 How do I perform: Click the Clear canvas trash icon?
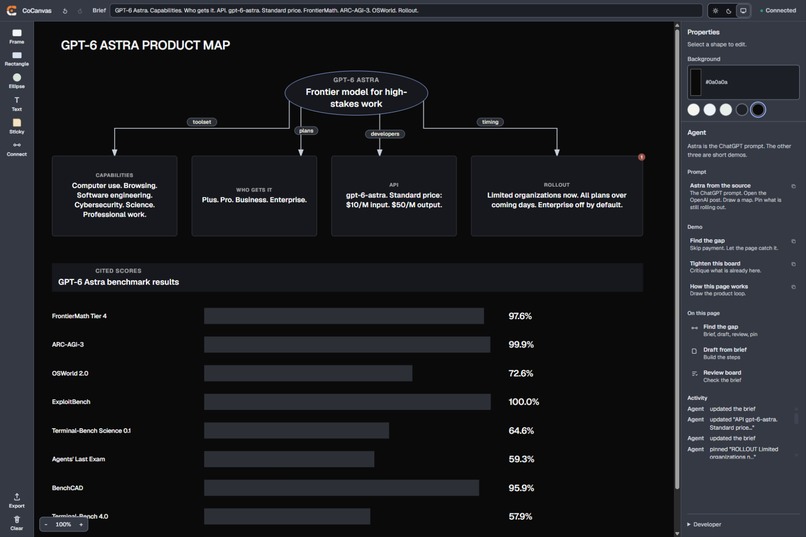[x=16, y=523]
